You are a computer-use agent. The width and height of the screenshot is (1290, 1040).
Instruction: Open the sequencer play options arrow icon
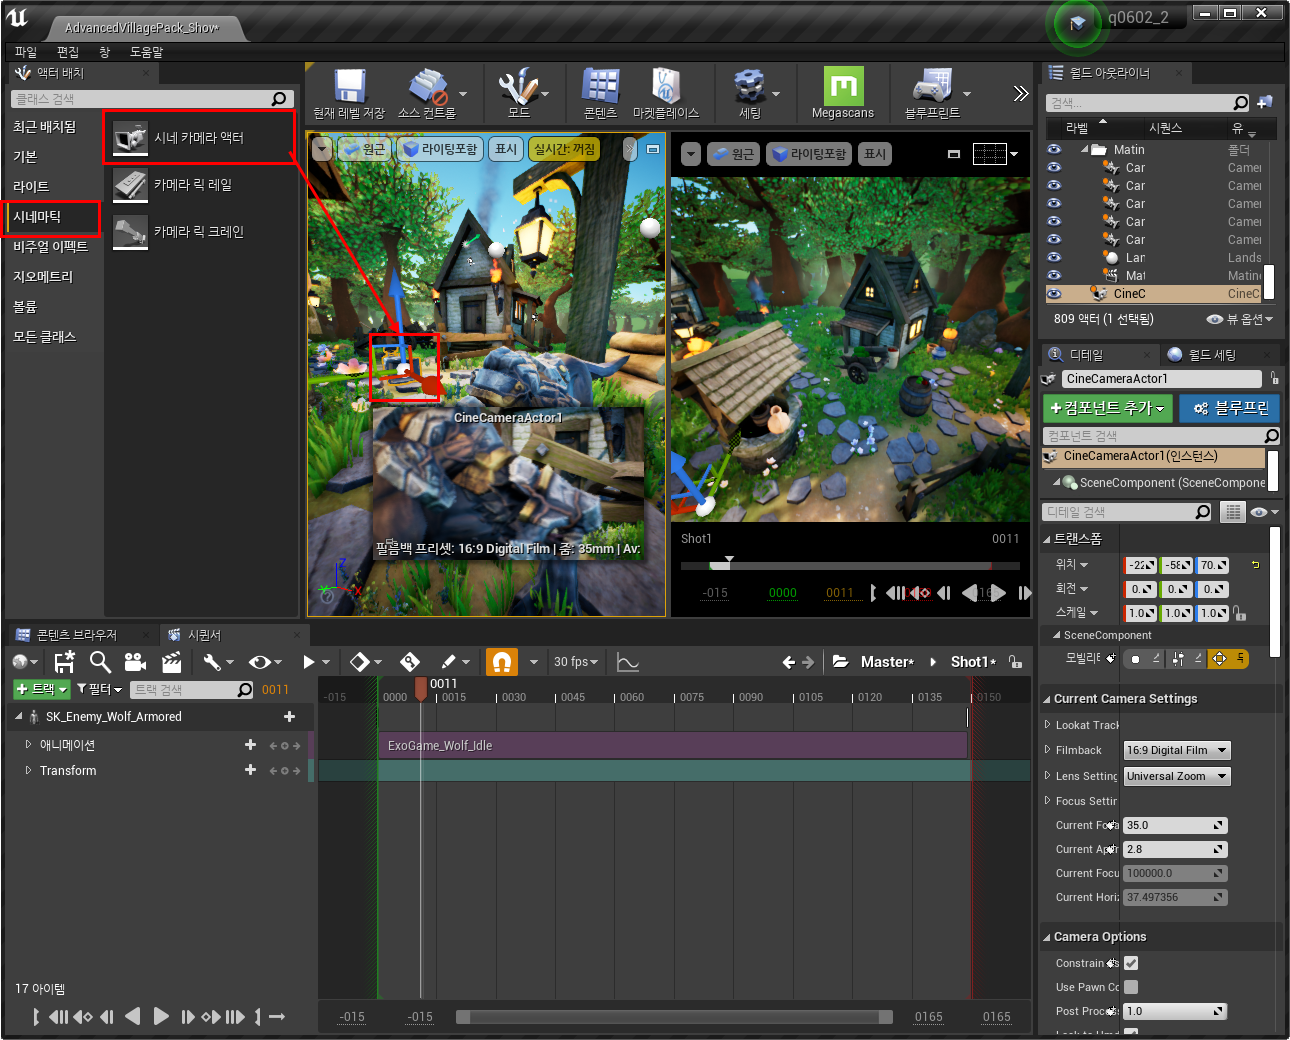(316, 661)
